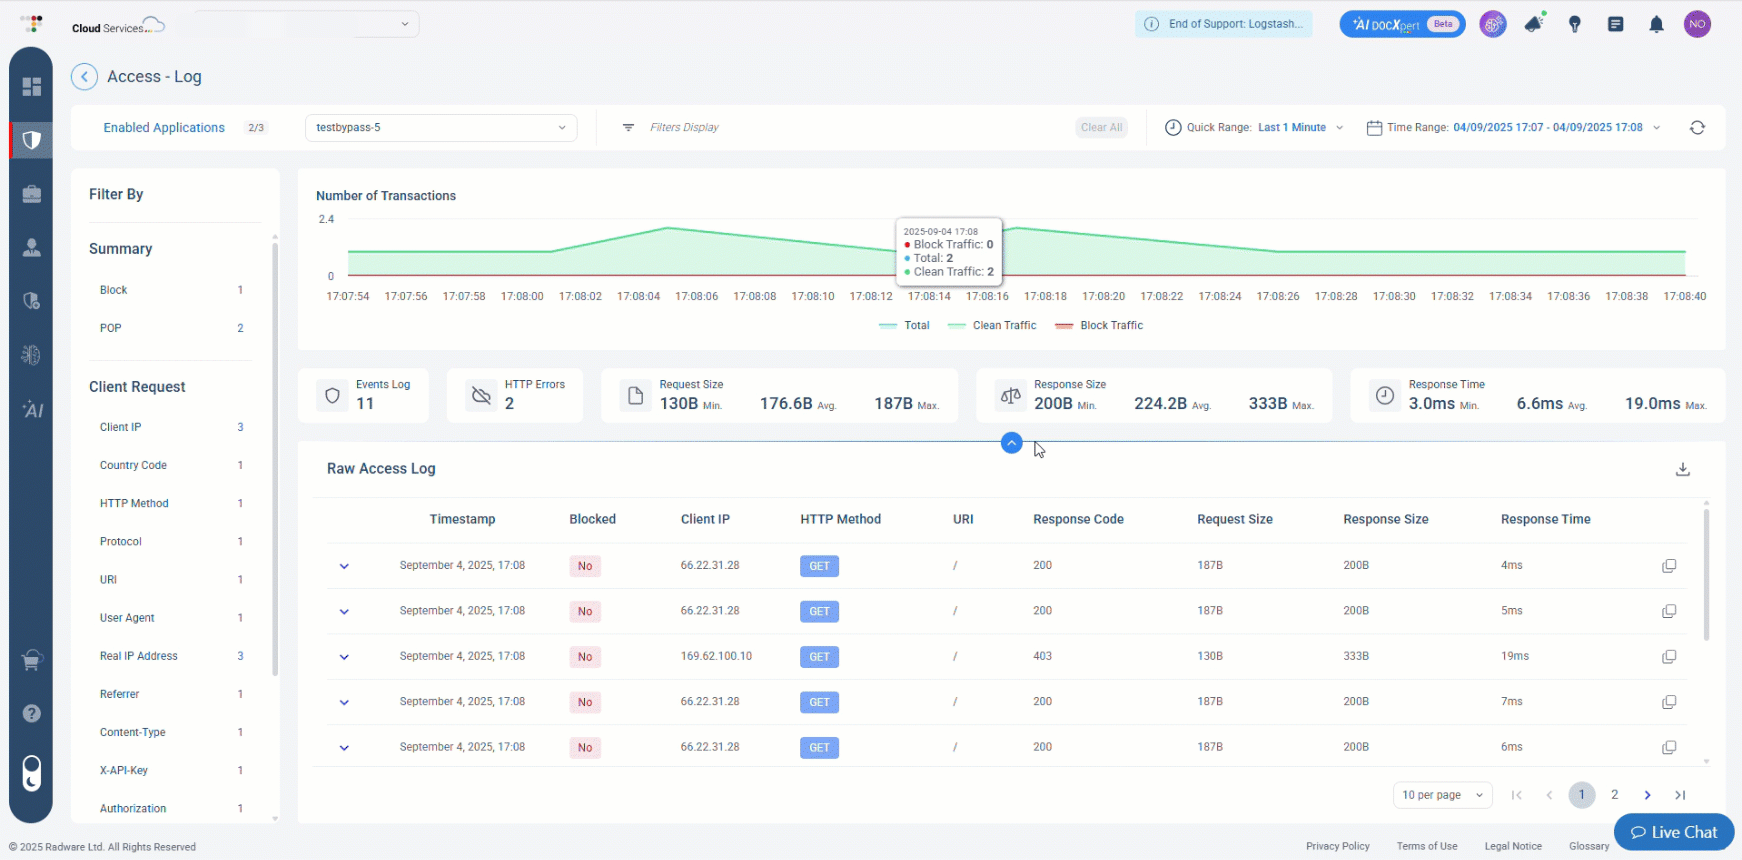The width and height of the screenshot is (1742, 860).
Task: Click the Clear All filters button
Action: point(1101,128)
